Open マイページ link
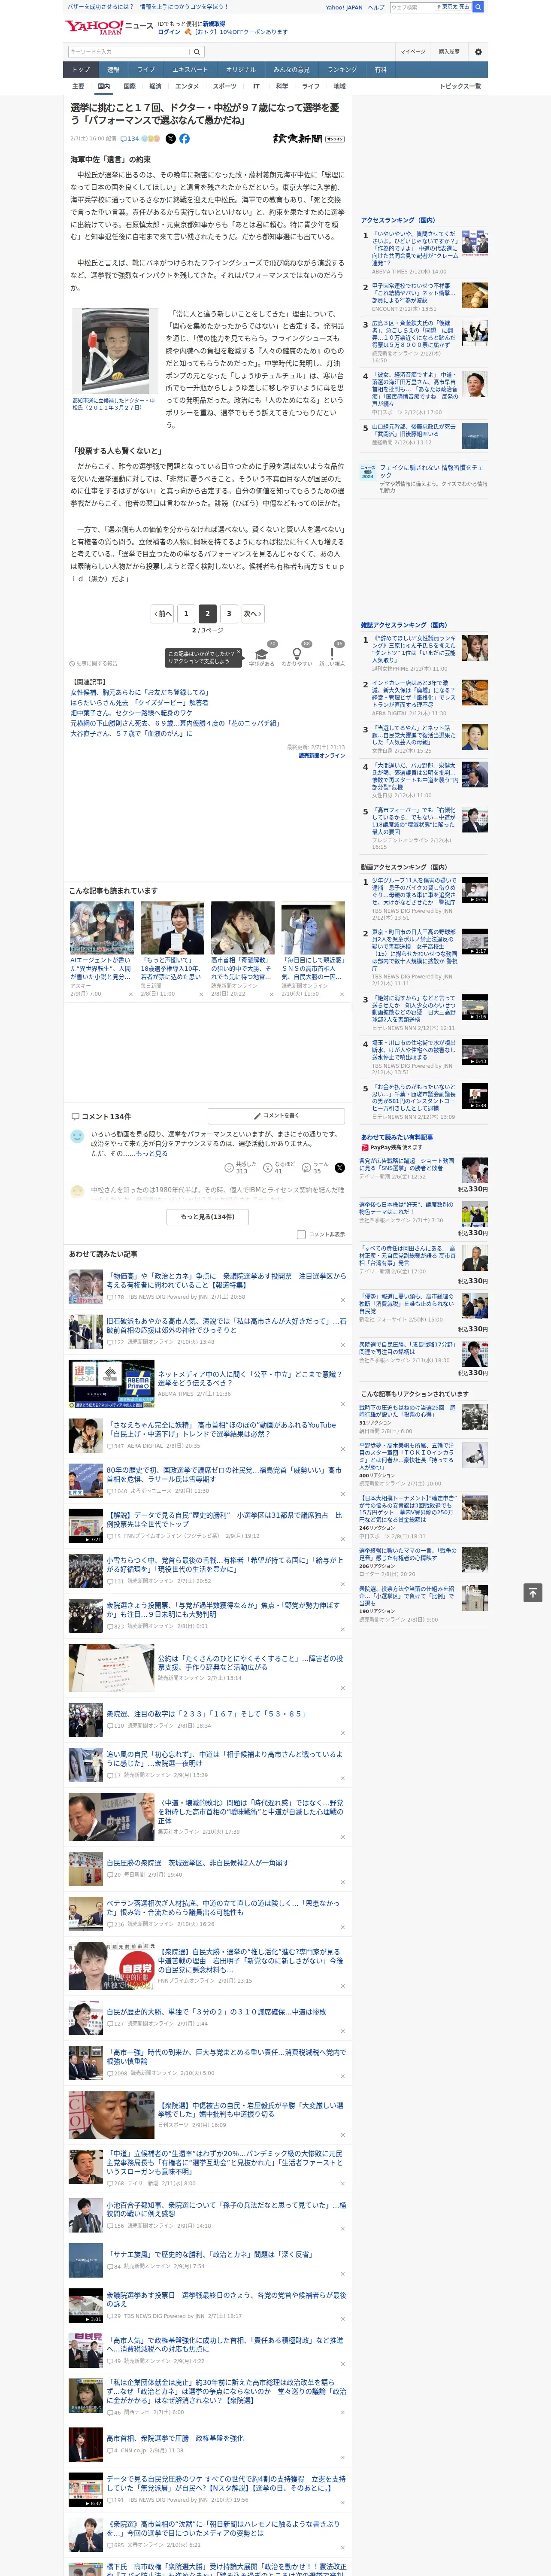The image size is (551, 2576). [x=413, y=52]
